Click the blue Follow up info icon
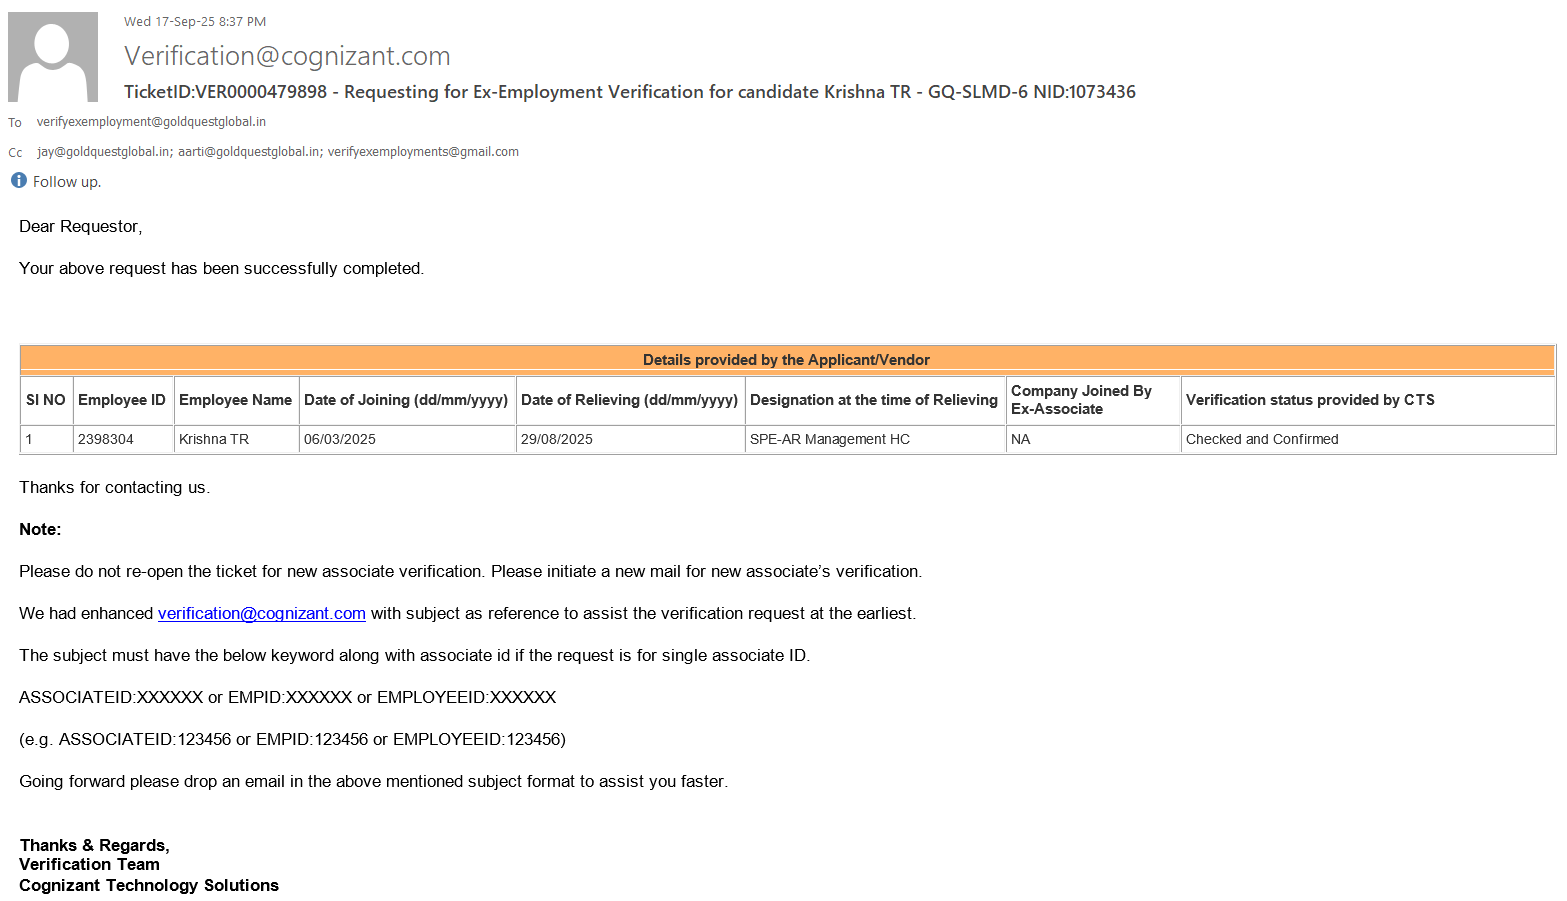The image size is (1567, 901). [x=19, y=180]
